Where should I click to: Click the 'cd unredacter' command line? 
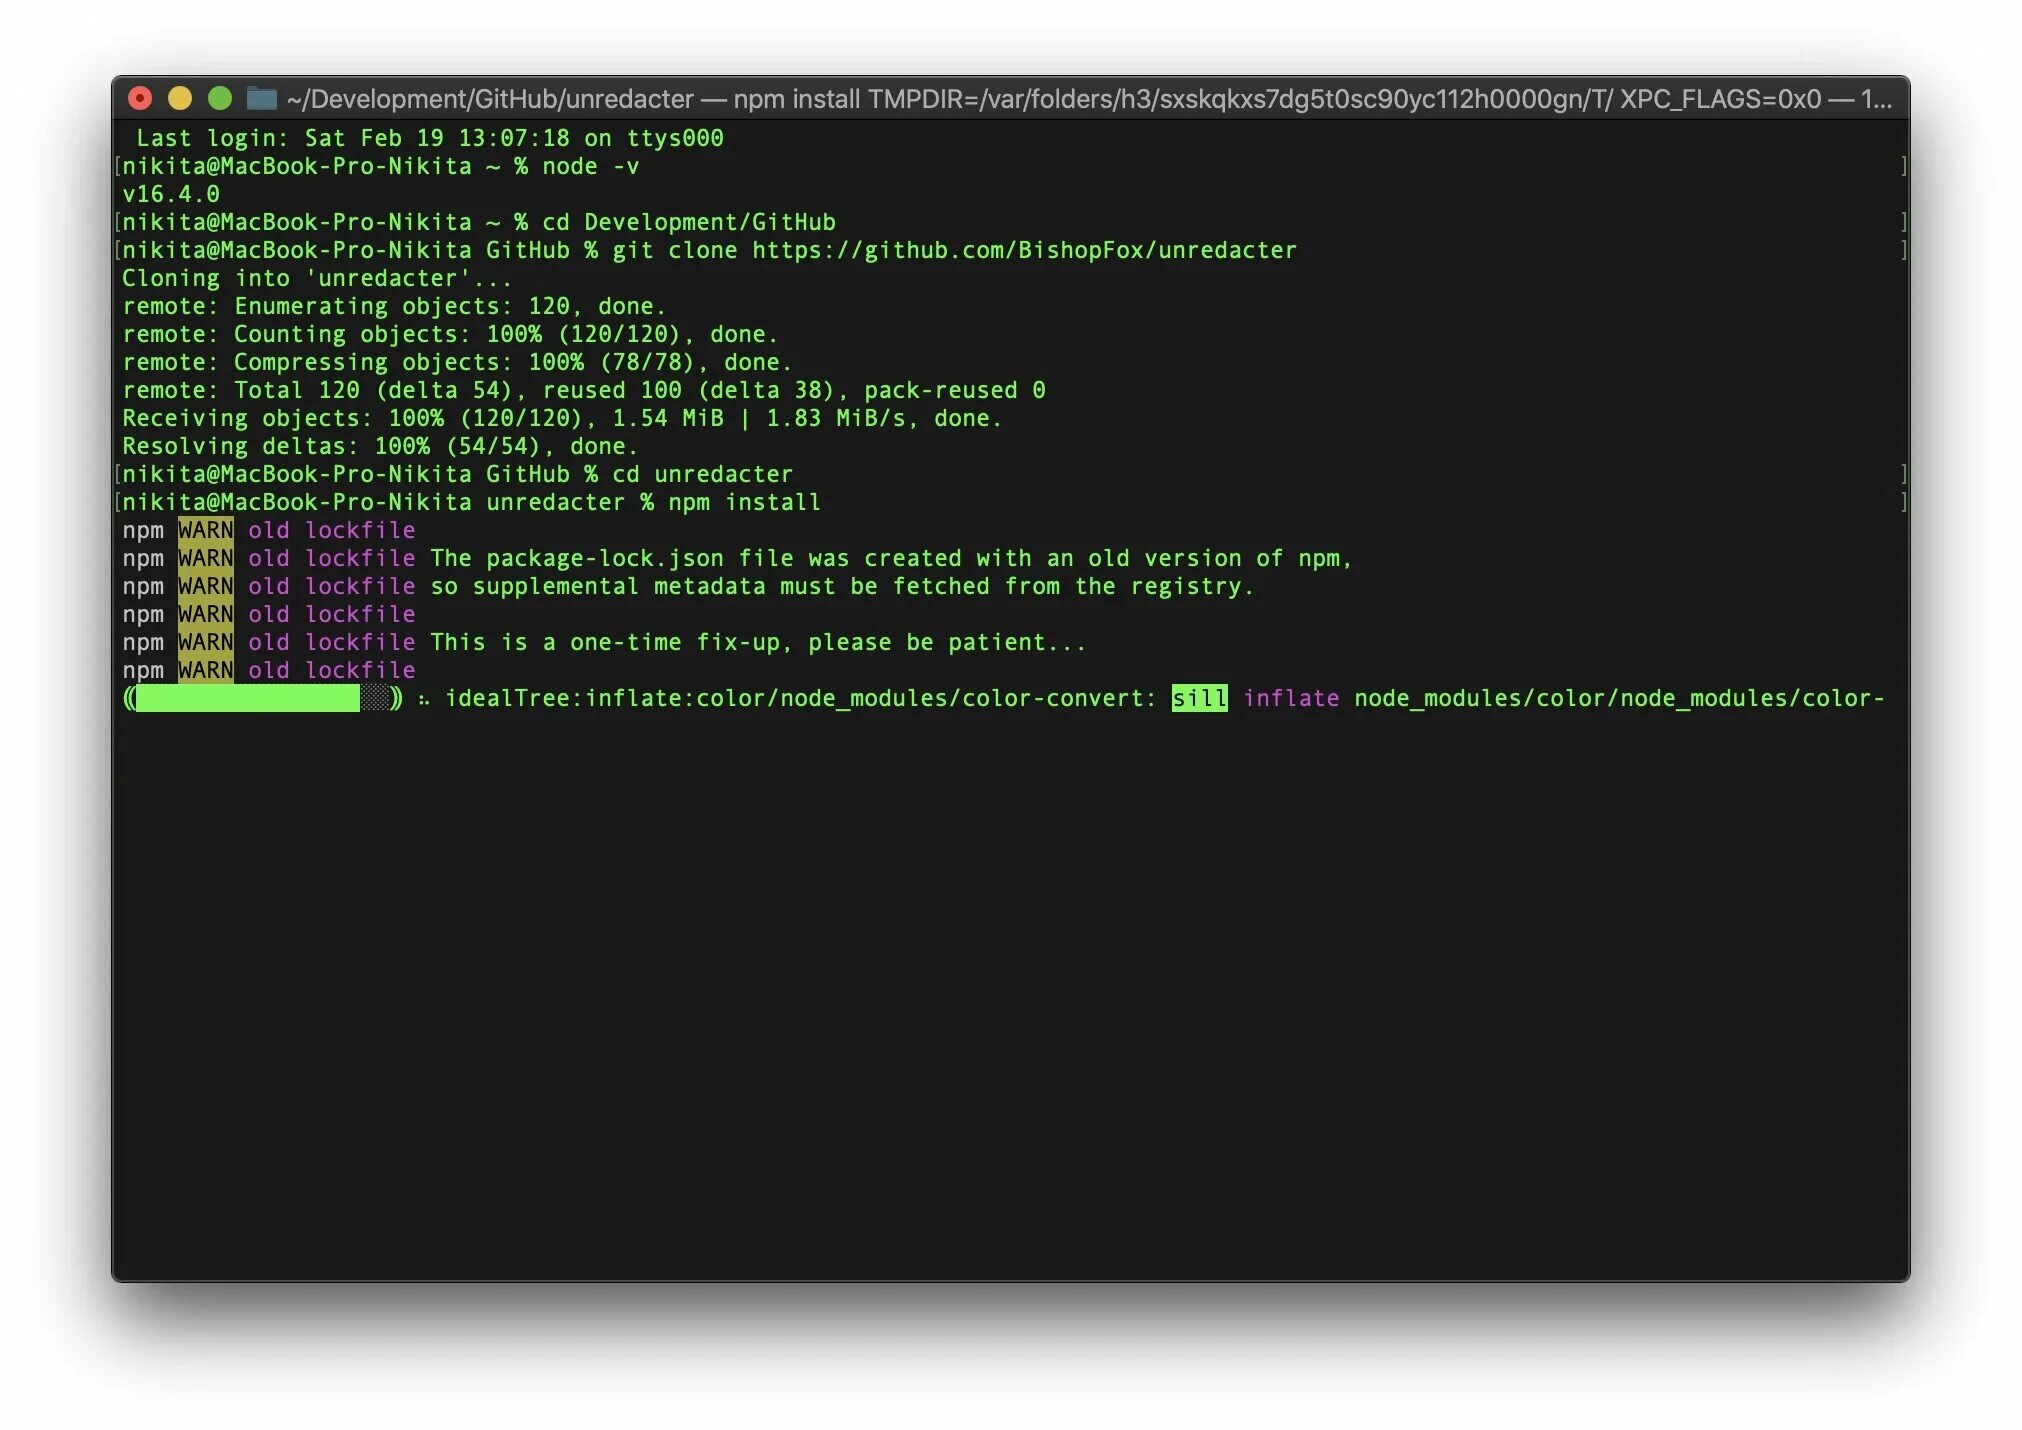[x=457, y=474]
